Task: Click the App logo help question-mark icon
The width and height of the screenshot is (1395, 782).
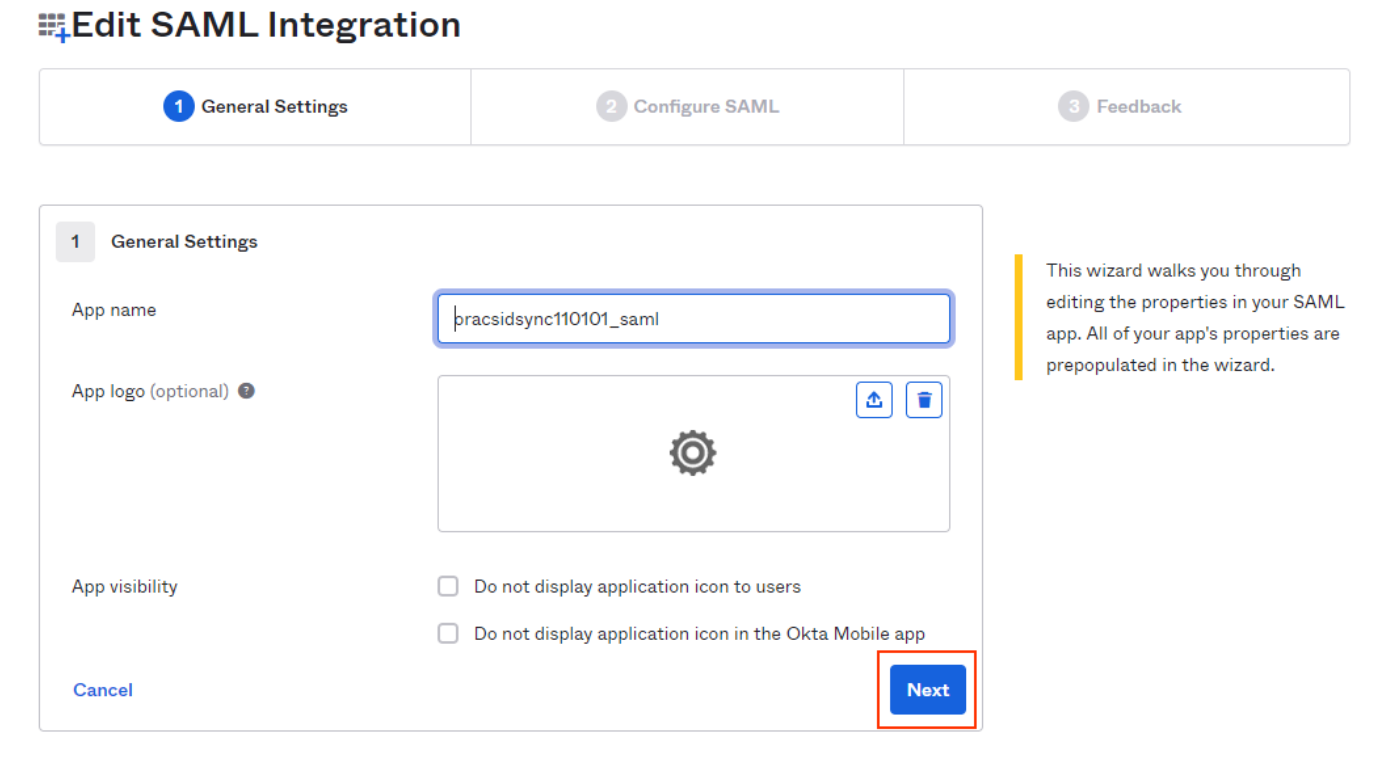Action: 246,391
